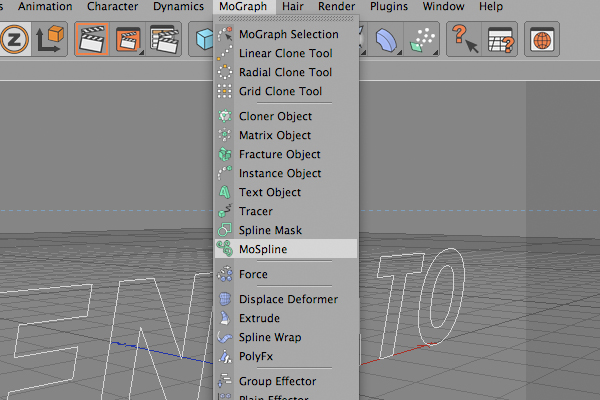
Task: Add a Group Effector
Action: click(286, 381)
